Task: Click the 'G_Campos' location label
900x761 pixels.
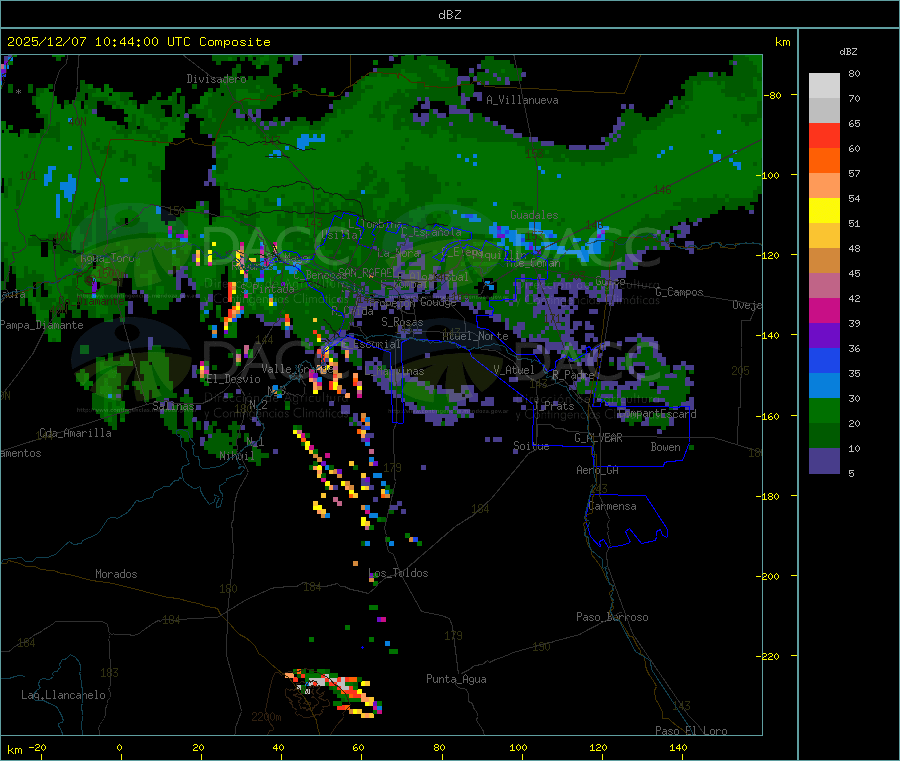Action: [x=679, y=292]
